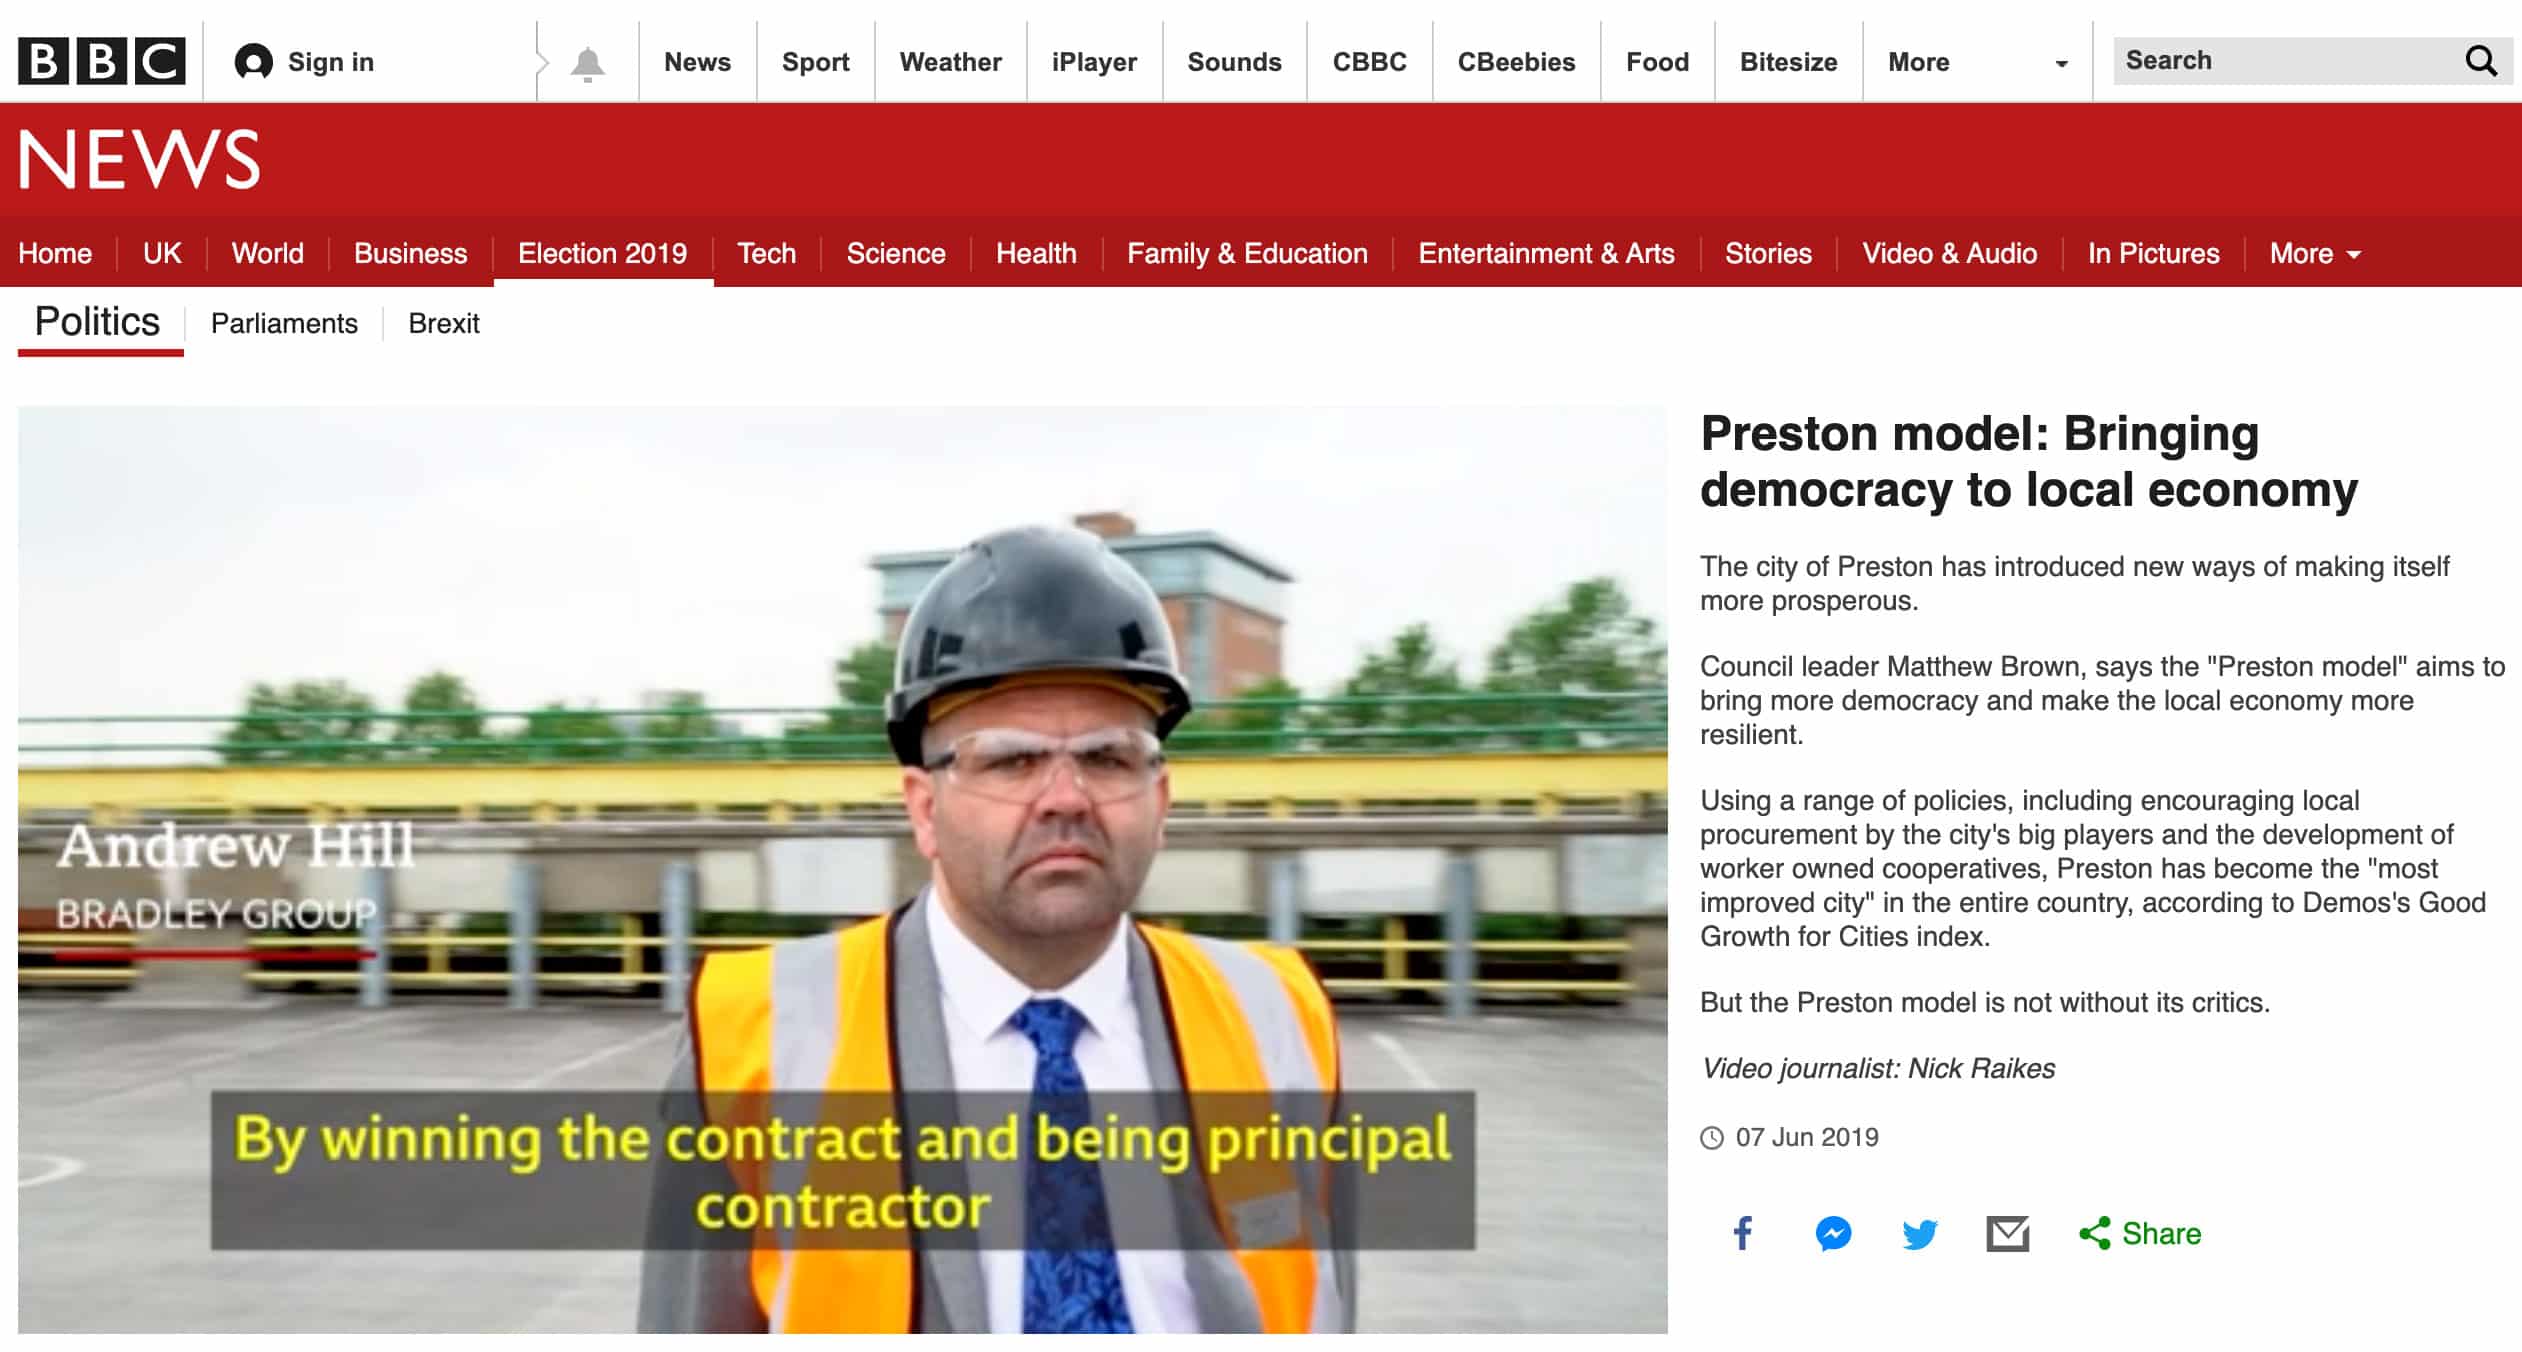The height and width of the screenshot is (1352, 2522).
Task: Click the BBC logo
Action: coord(102,61)
